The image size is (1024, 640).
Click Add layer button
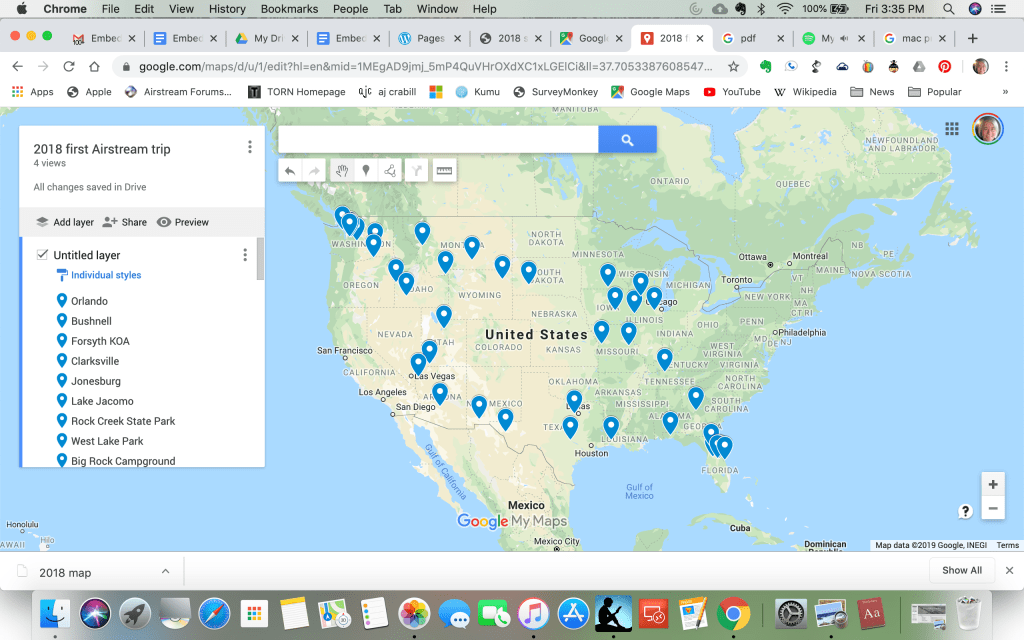tap(65, 222)
